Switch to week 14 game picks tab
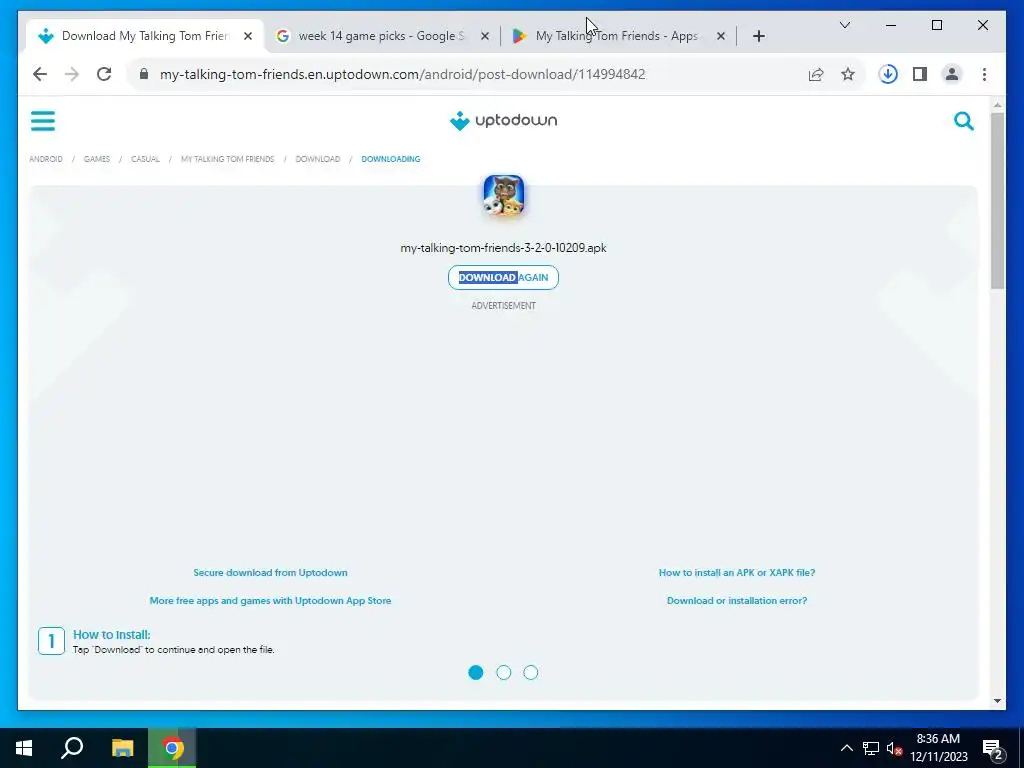The height and width of the screenshot is (768, 1024). click(382, 36)
